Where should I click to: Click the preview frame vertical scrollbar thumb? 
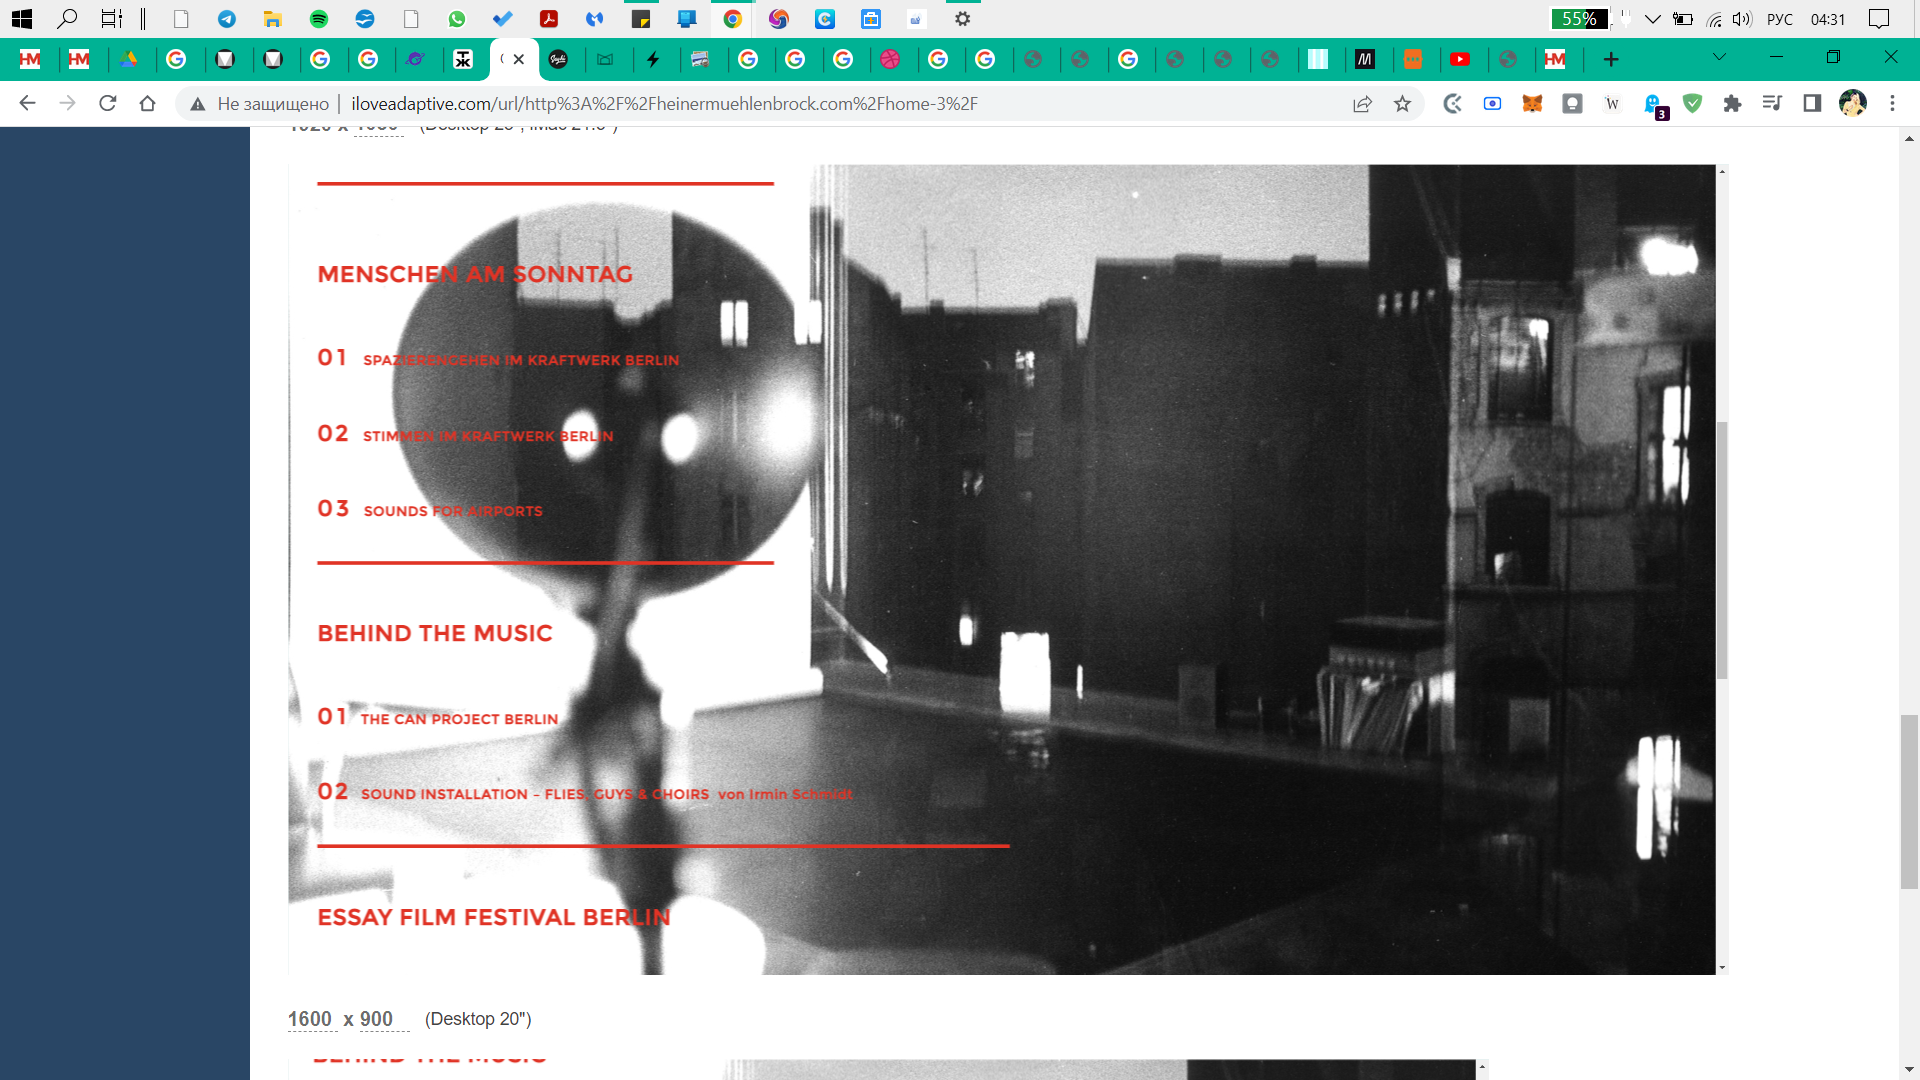[x=1722, y=550]
